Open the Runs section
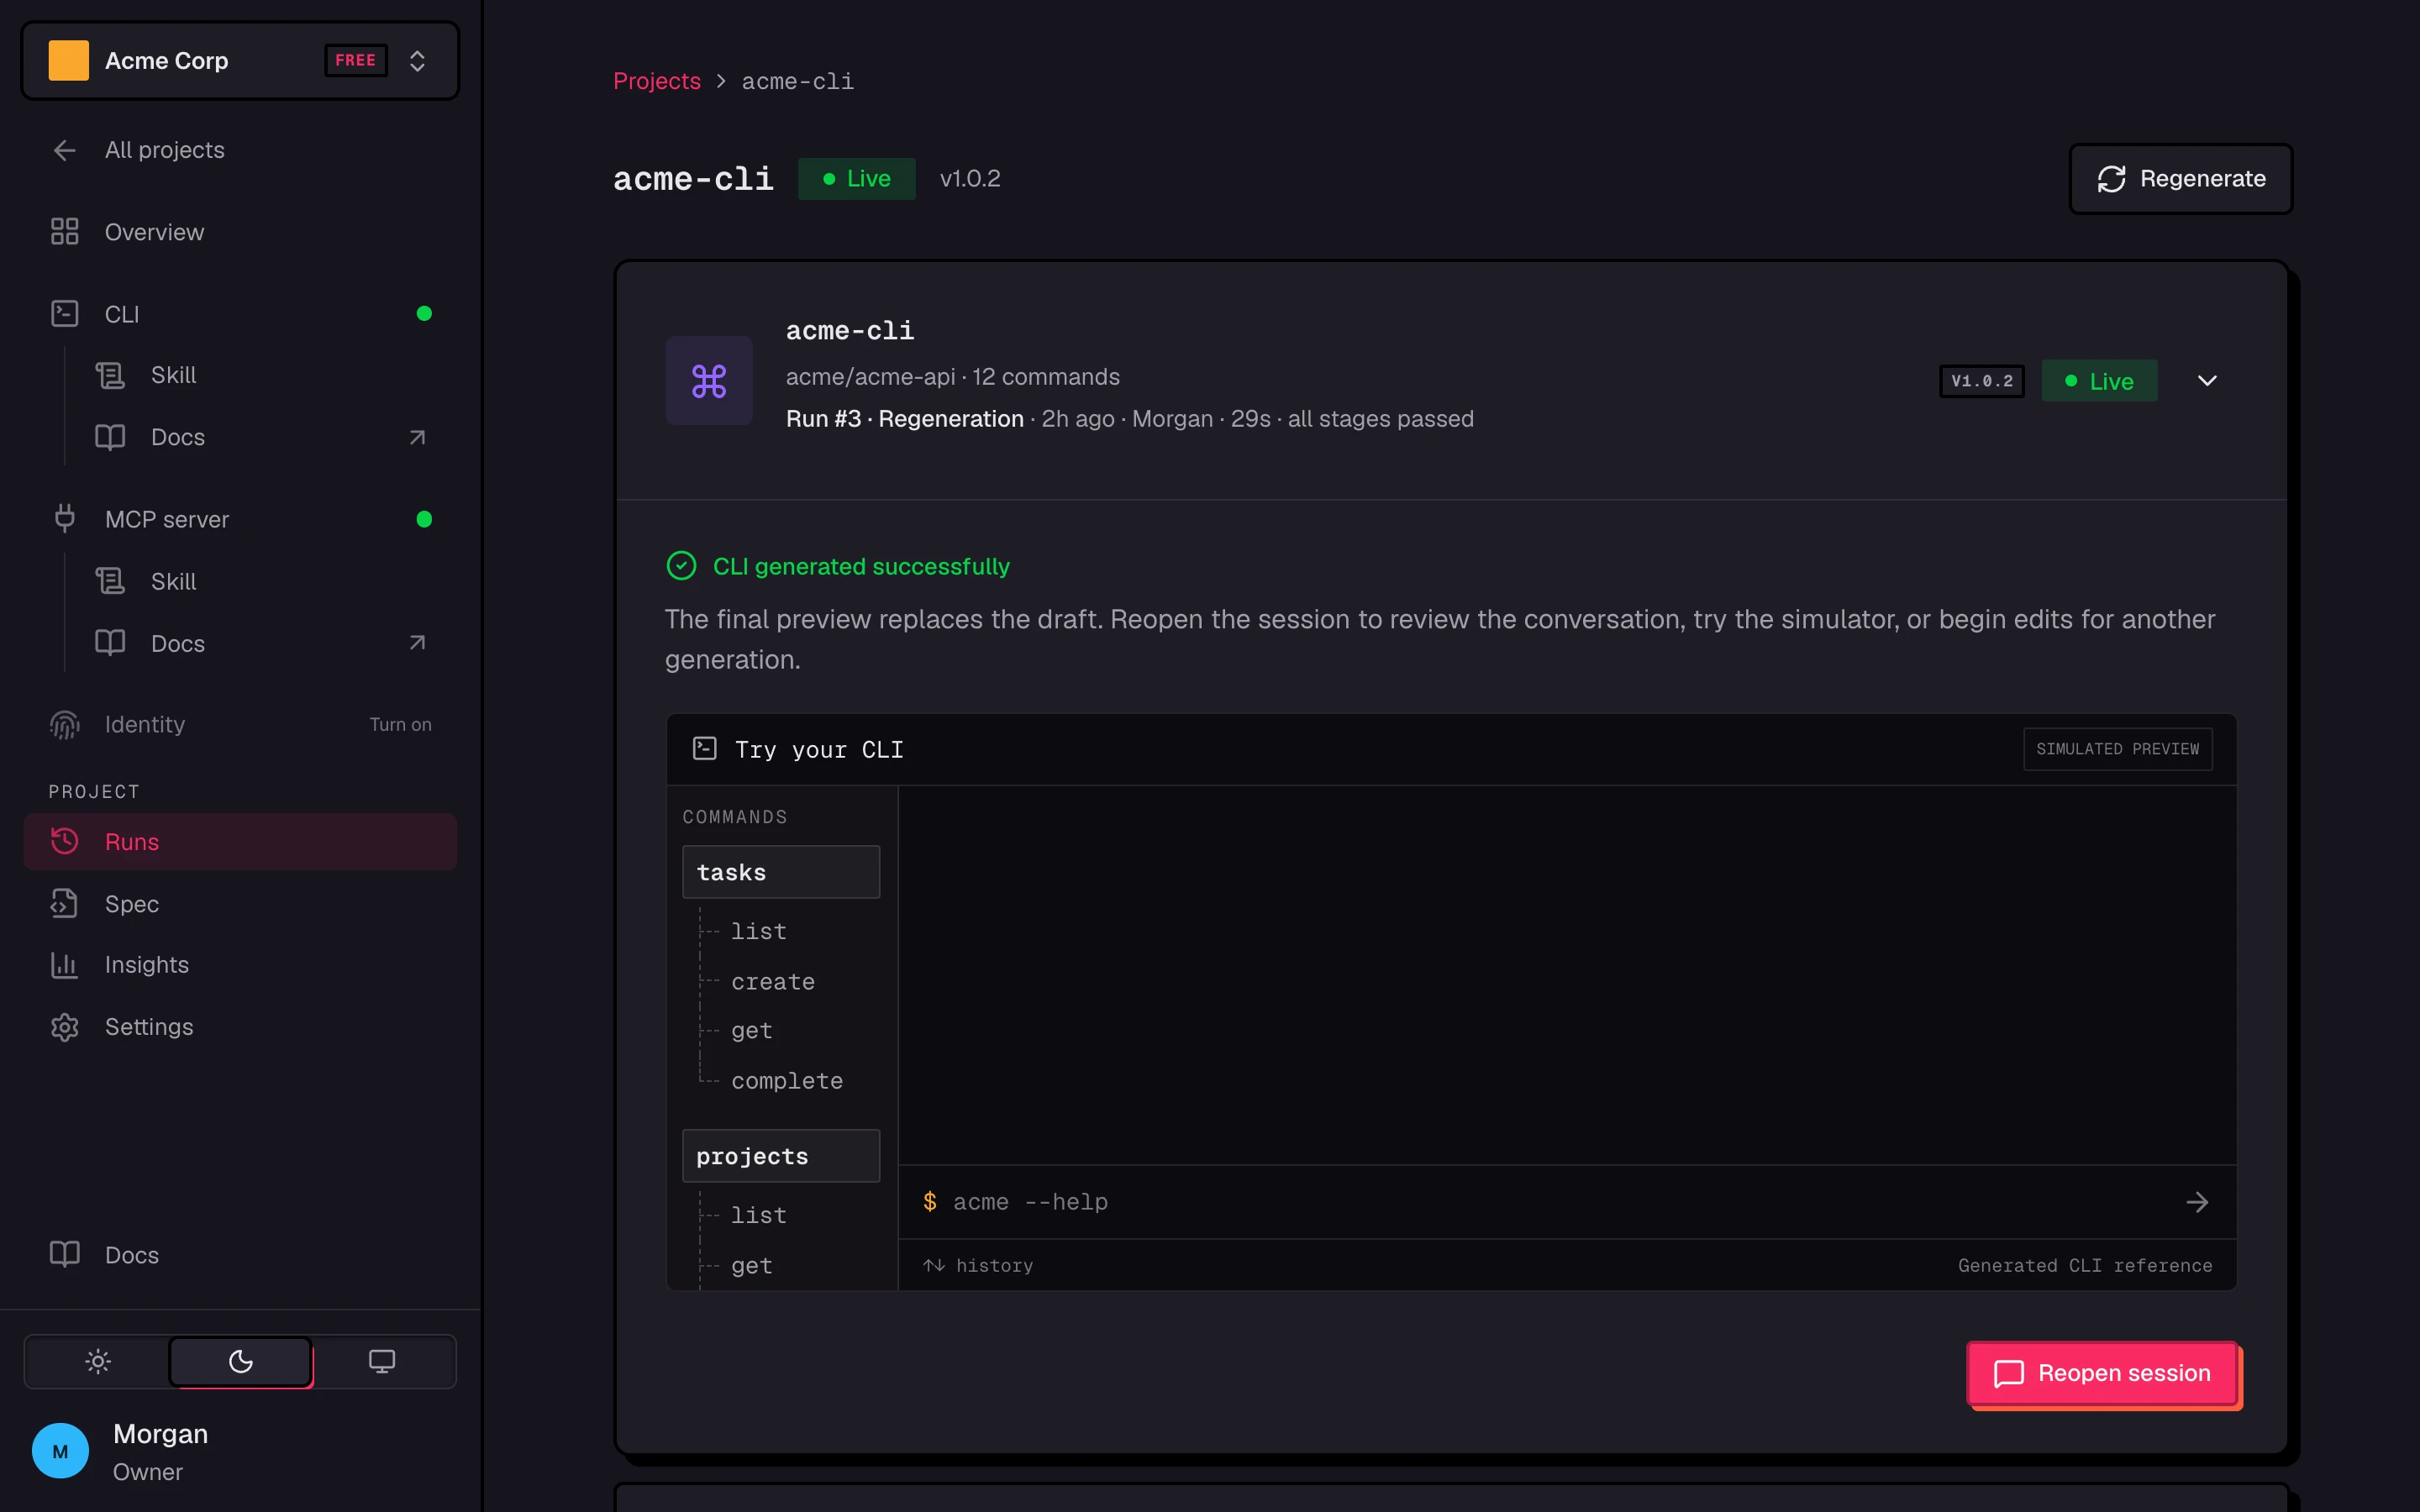Screen dimensions: 2420x1512 [x=239, y=842]
